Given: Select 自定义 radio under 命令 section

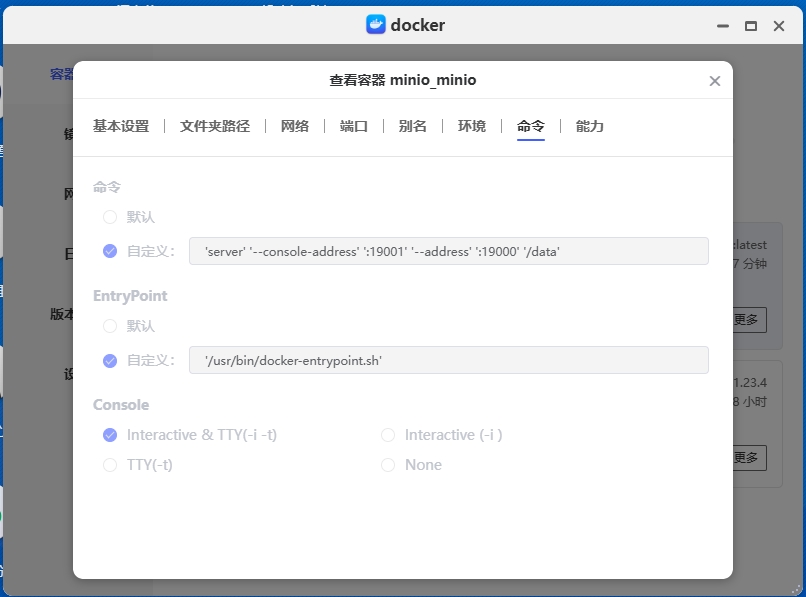Looking at the screenshot, I should (110, 251).
